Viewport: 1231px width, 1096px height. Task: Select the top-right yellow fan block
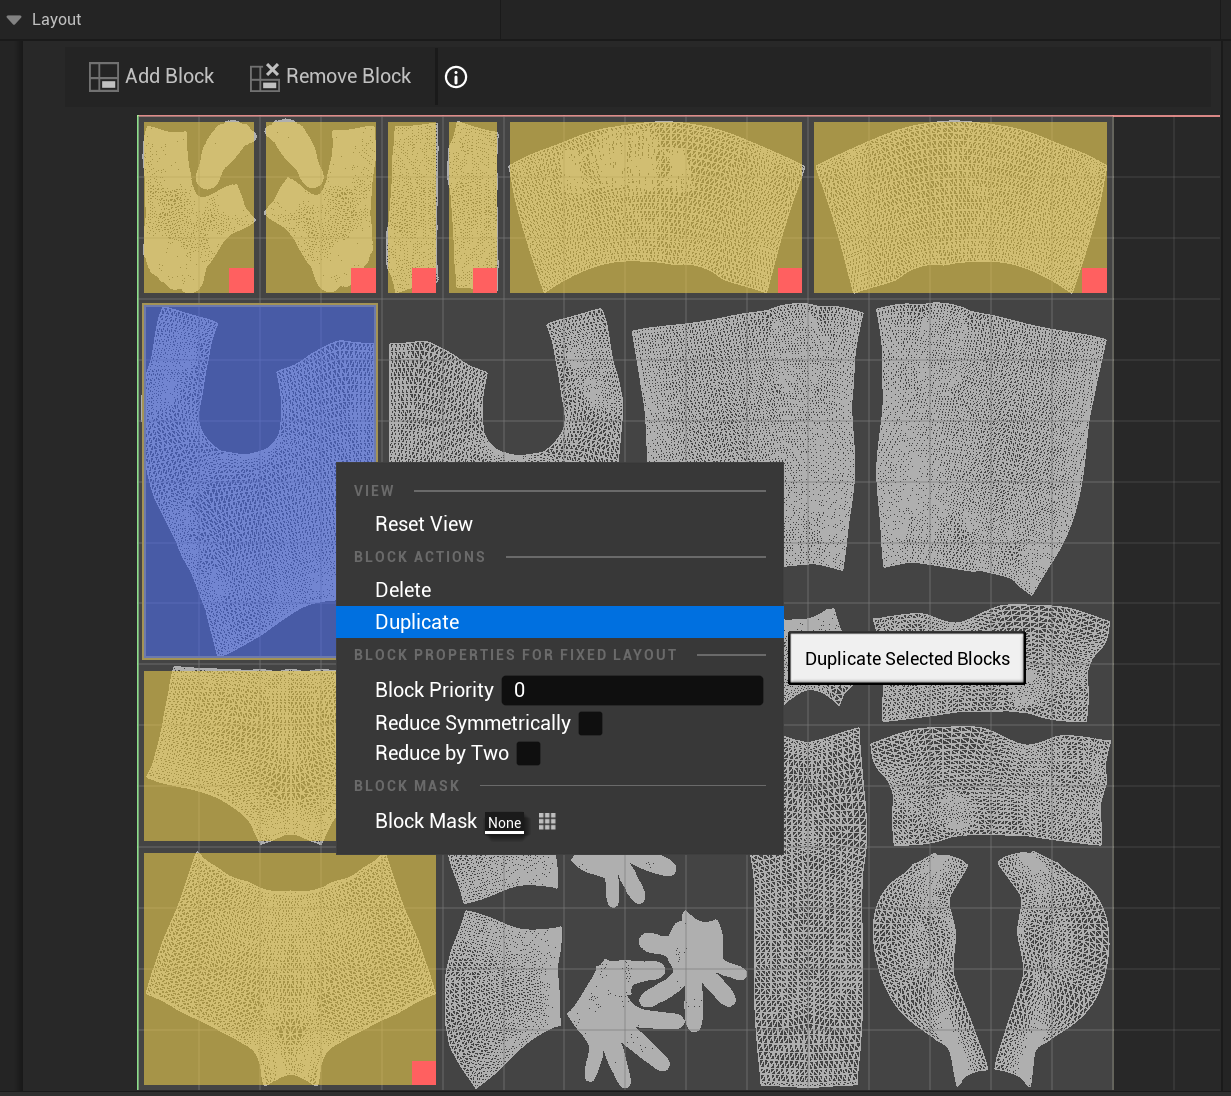[x=960, y=207]
